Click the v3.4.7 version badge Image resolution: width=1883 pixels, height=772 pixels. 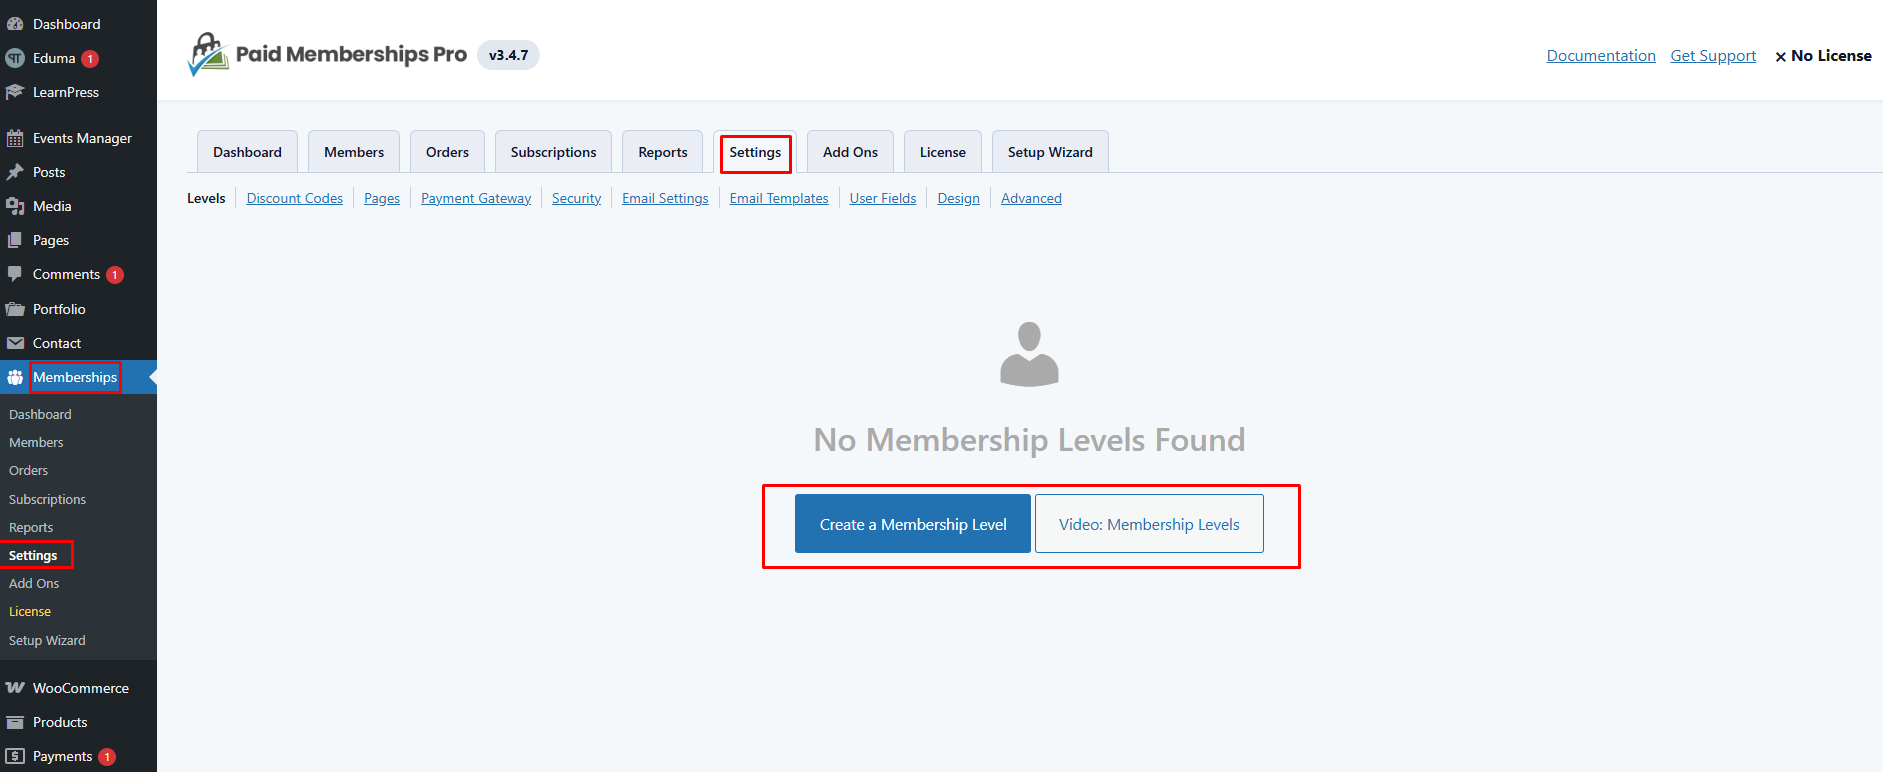[508, 55]
